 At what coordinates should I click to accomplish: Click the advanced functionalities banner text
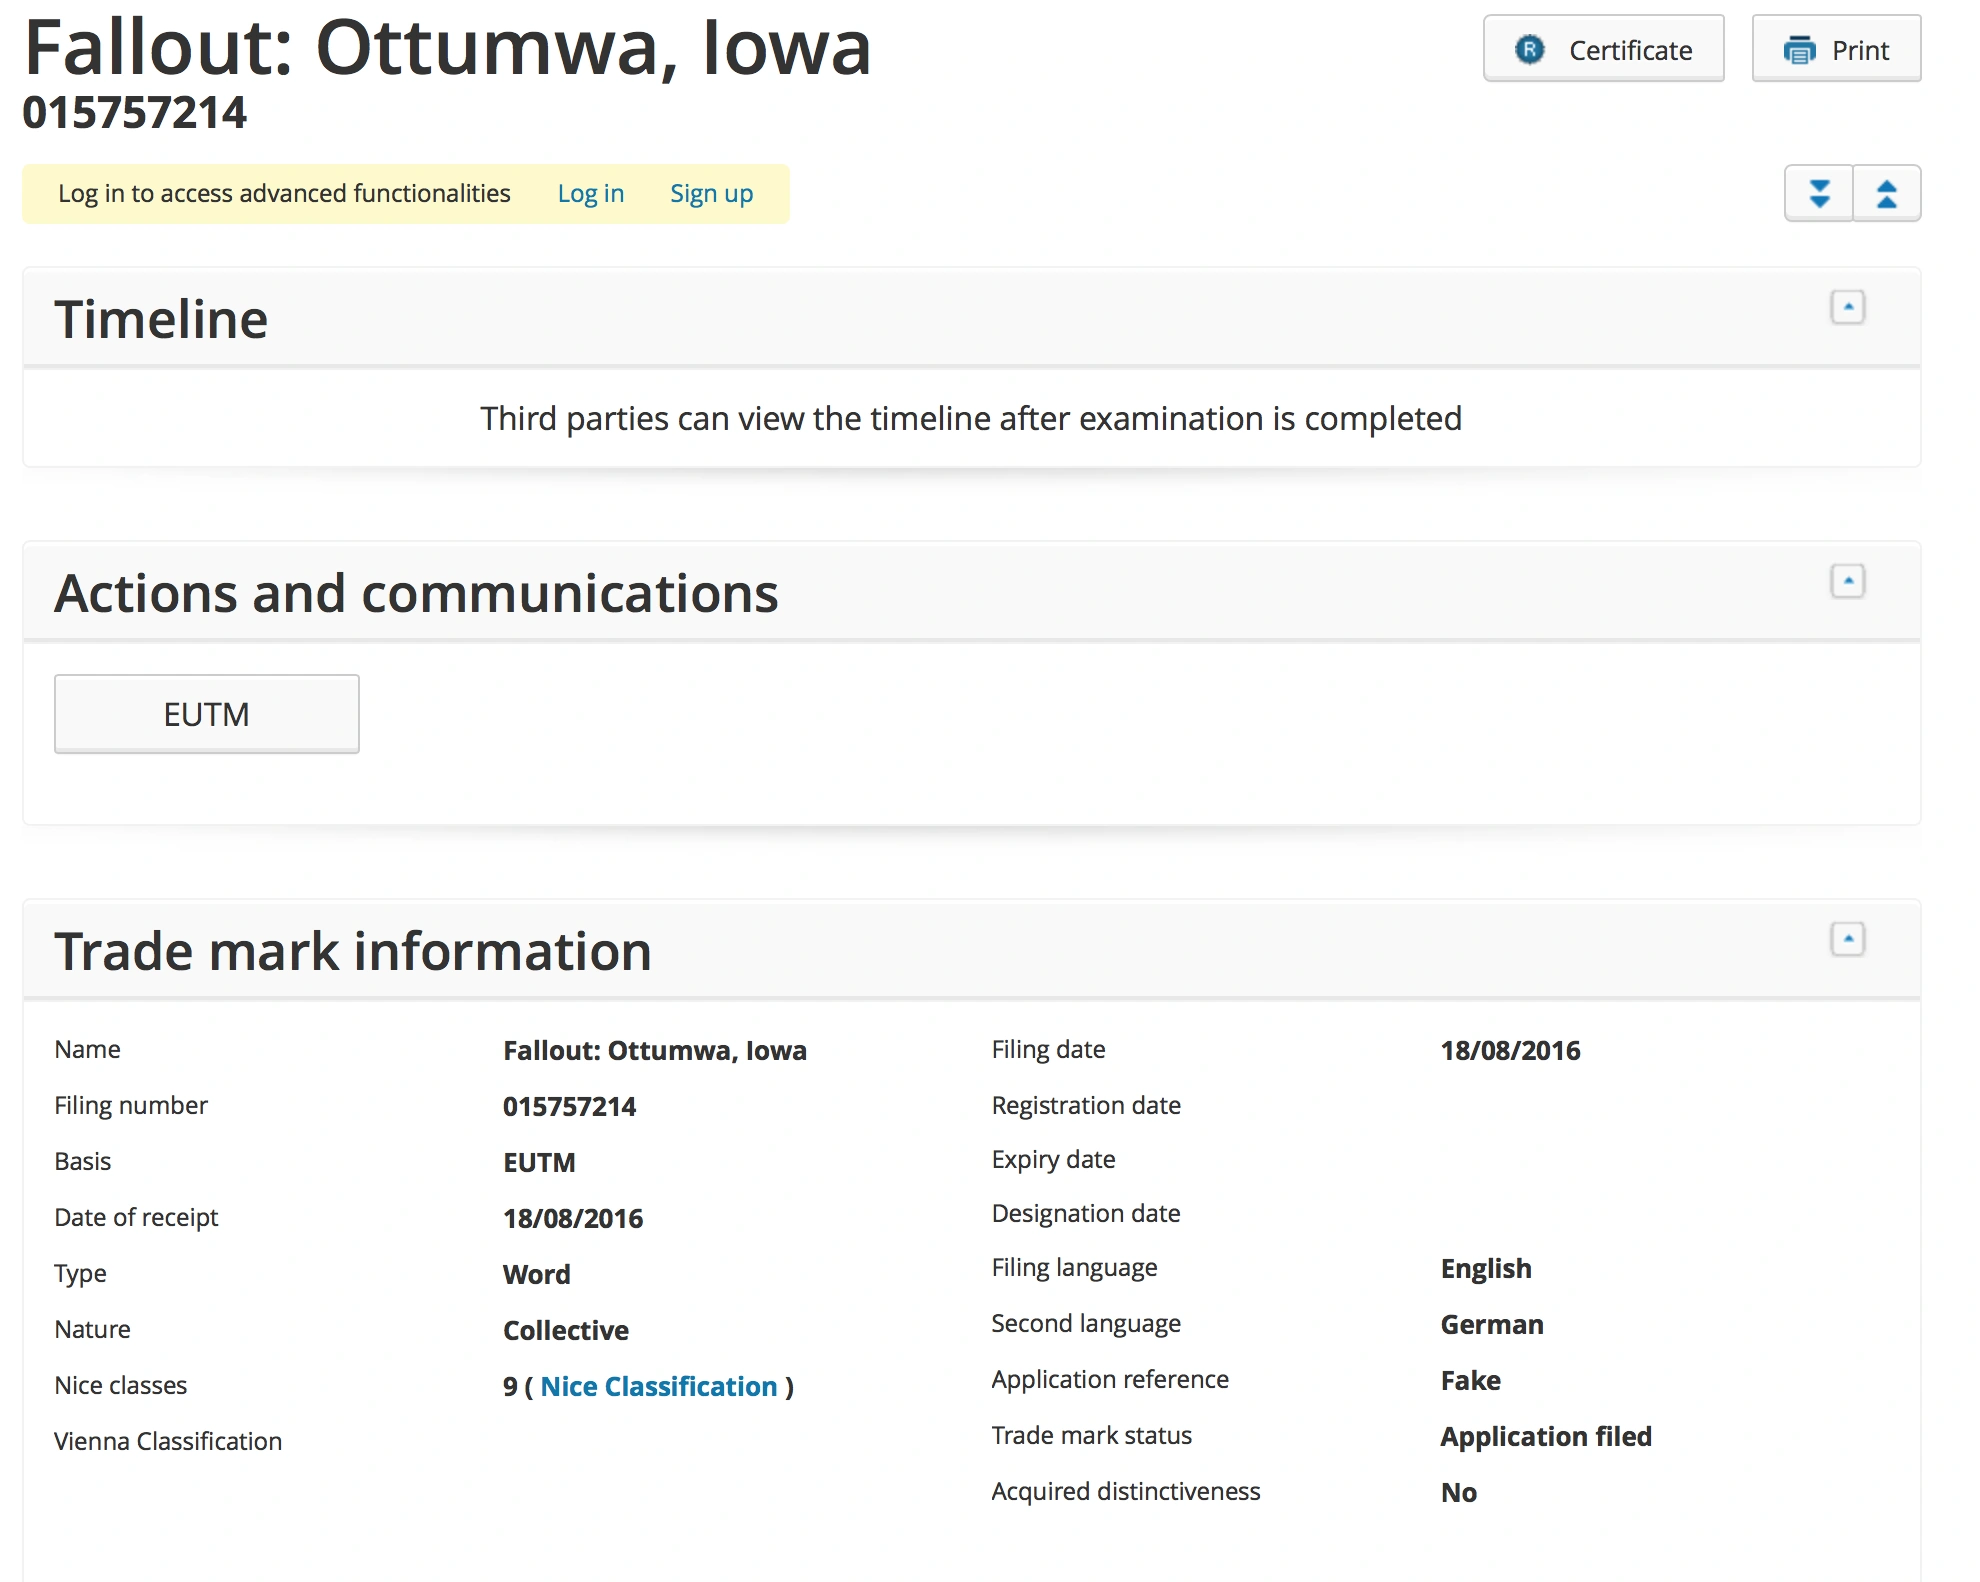pyautogui.click(x=284, y=193)
